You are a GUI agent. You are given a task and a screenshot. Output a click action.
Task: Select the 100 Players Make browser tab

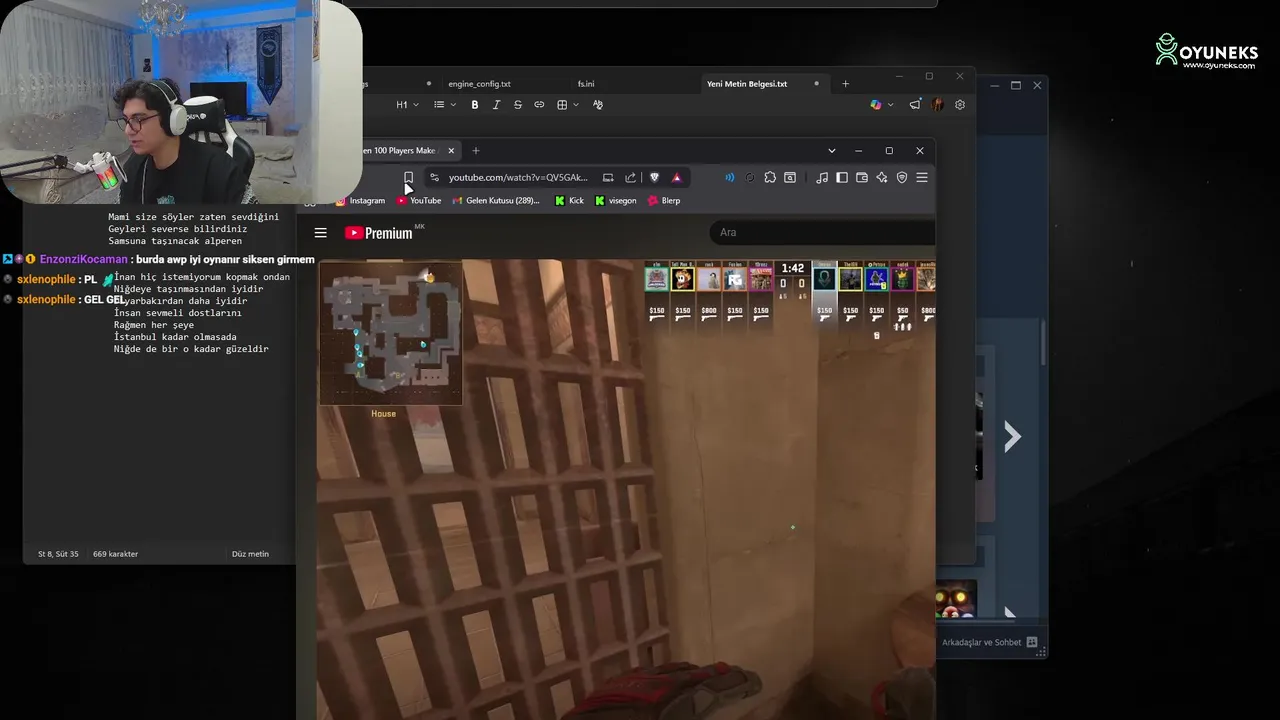pyautogui.click(x=400, y=151)
